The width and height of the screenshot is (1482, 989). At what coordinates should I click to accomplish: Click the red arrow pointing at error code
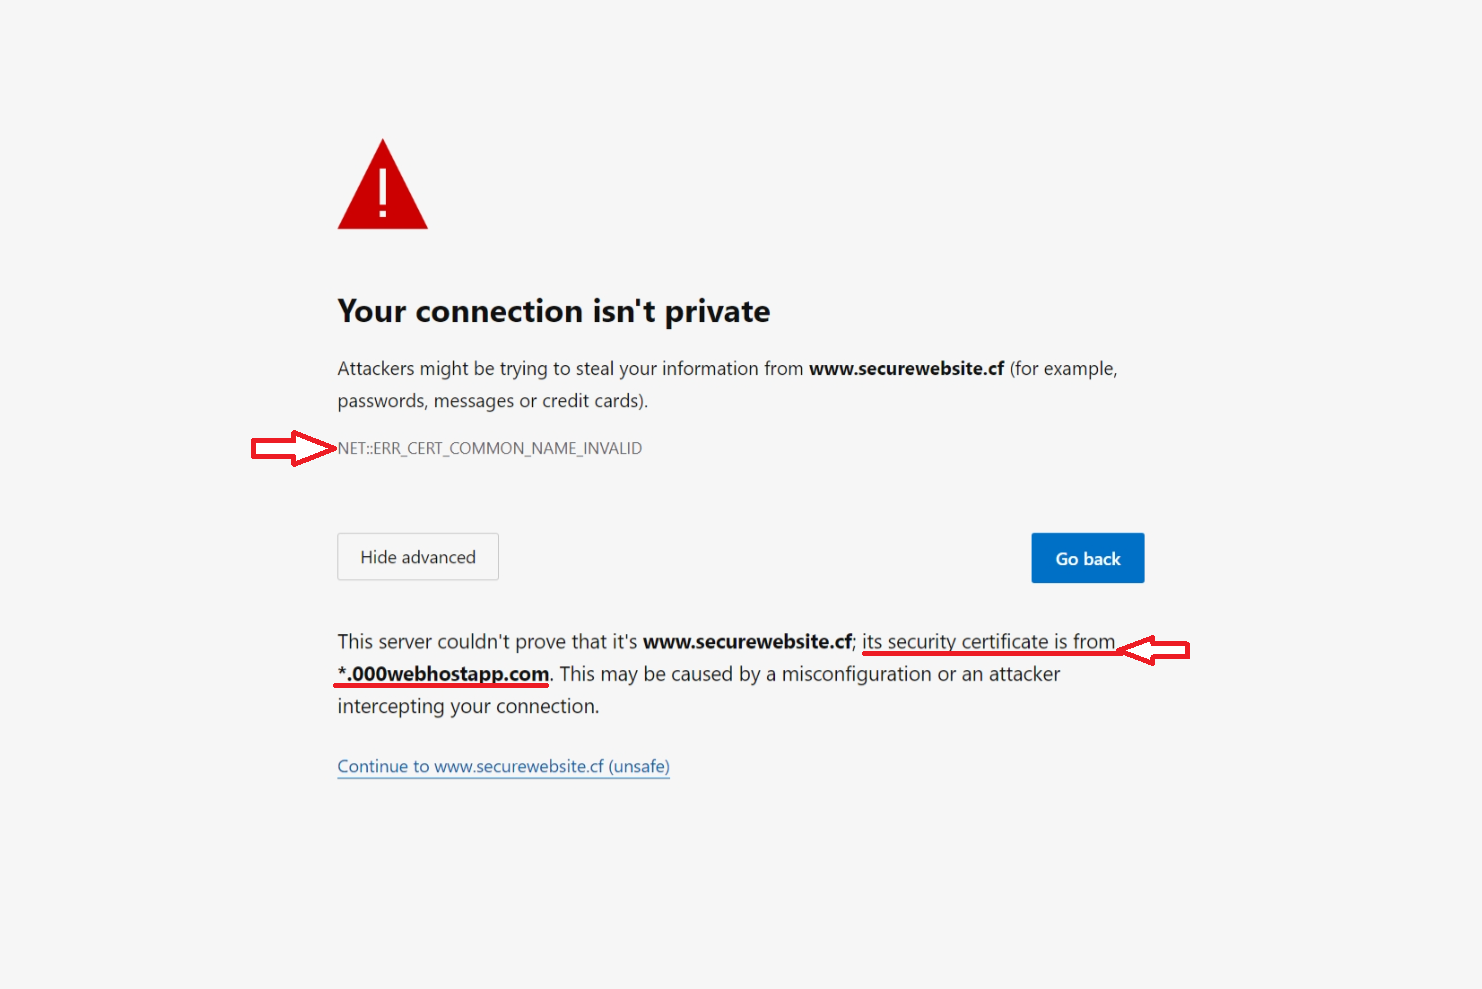point(294,449)
